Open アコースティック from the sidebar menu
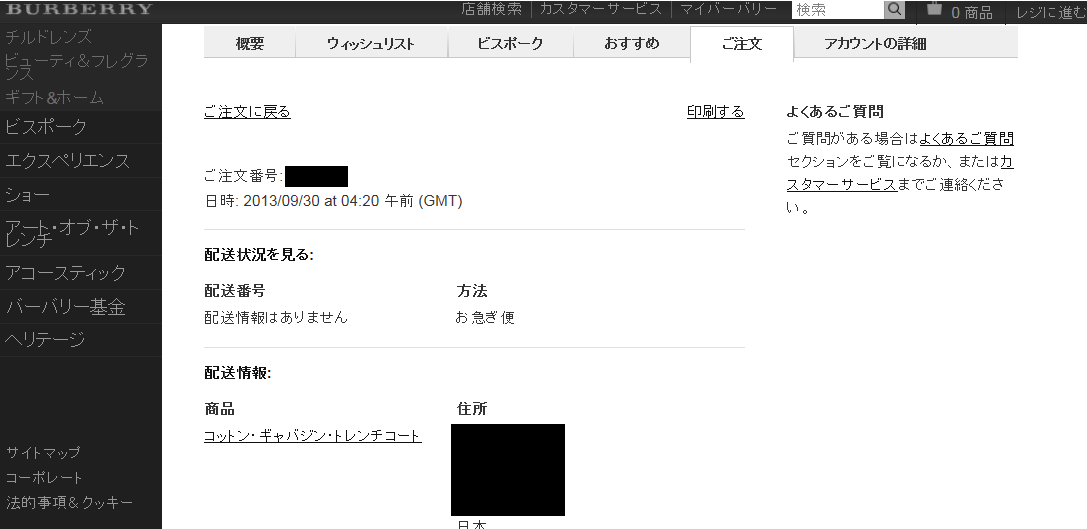 point(66,273)
